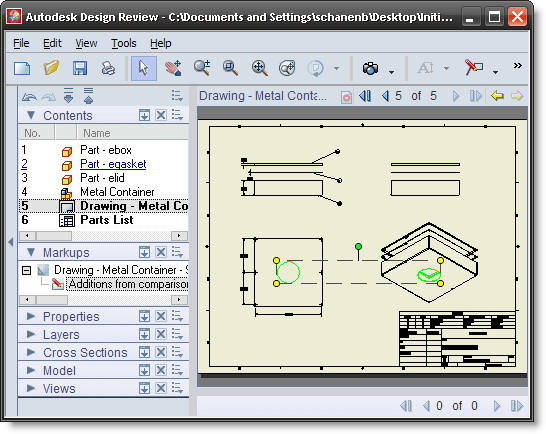Screen dimensions: 546x434
Task: Expand the Properties palette
Action: (x=31, y=316)
